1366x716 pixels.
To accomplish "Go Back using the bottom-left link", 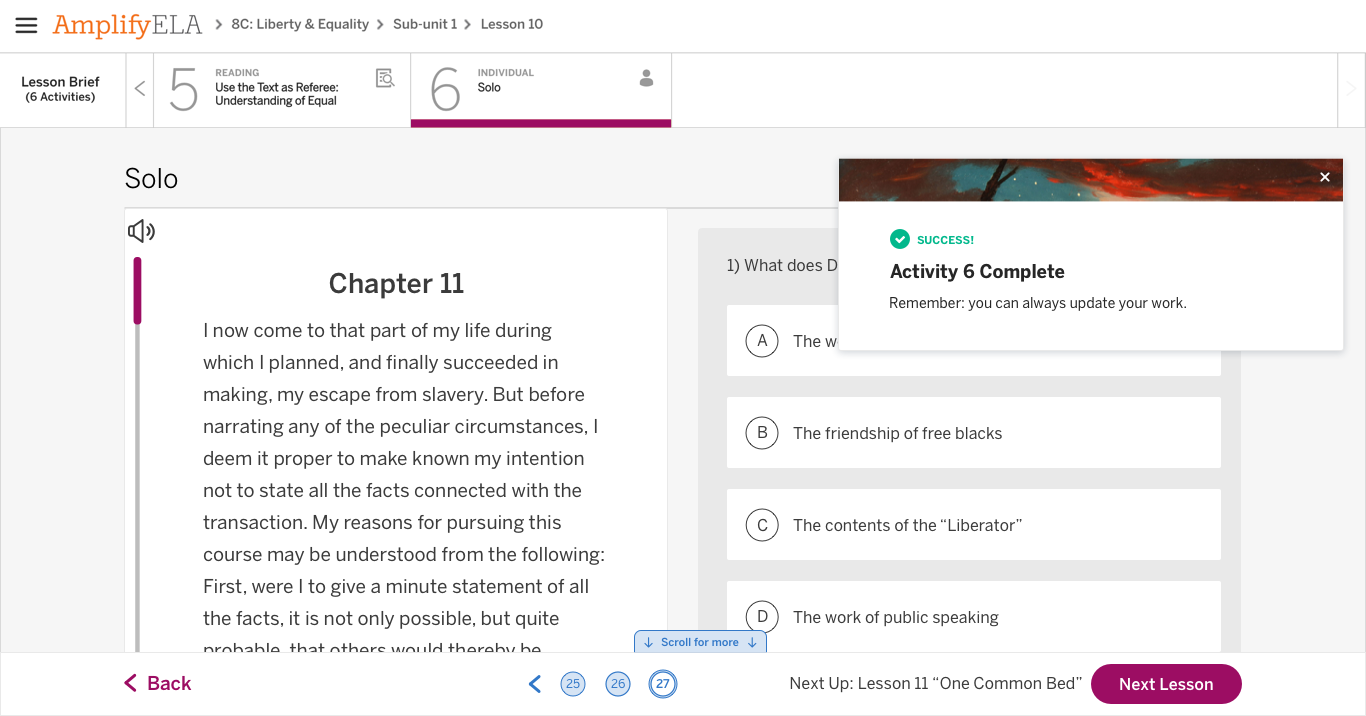I will click(x=157, y=683).
